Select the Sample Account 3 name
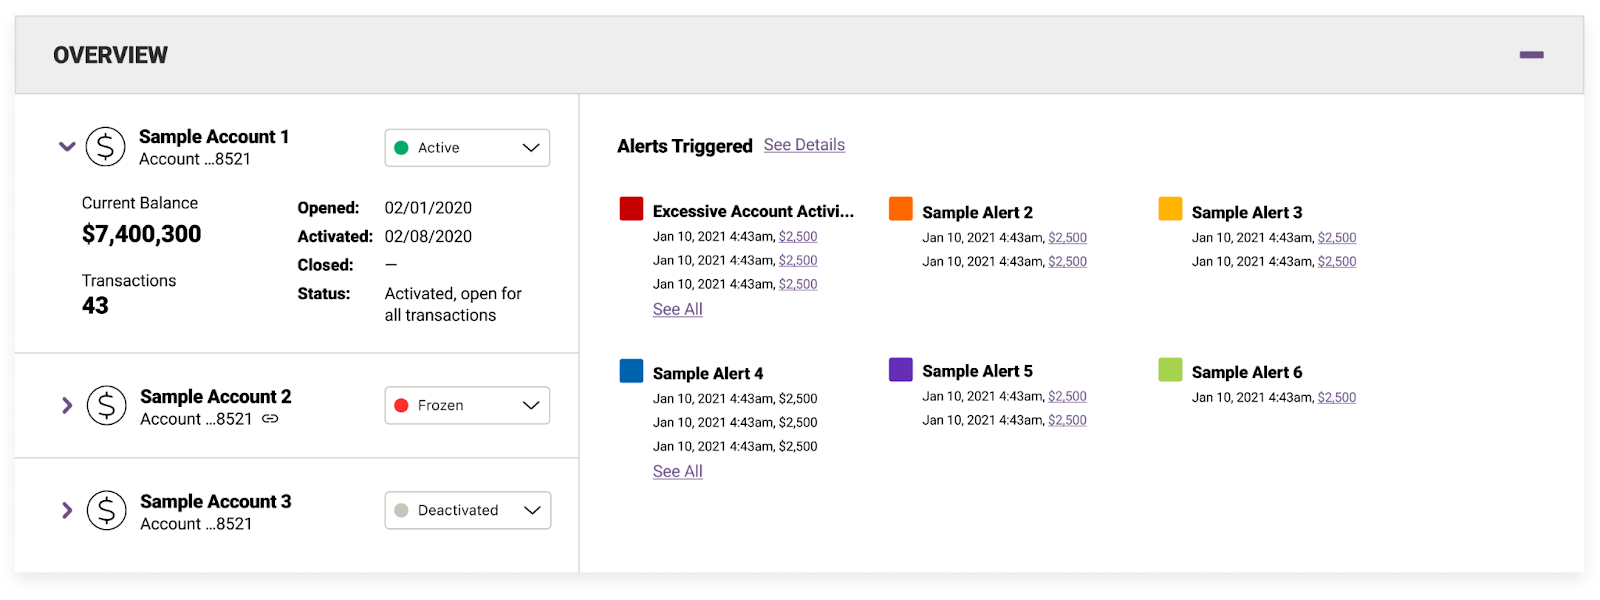Image resolution: width=1600 pixels, height=600 pixels. [x=216, y=502]
